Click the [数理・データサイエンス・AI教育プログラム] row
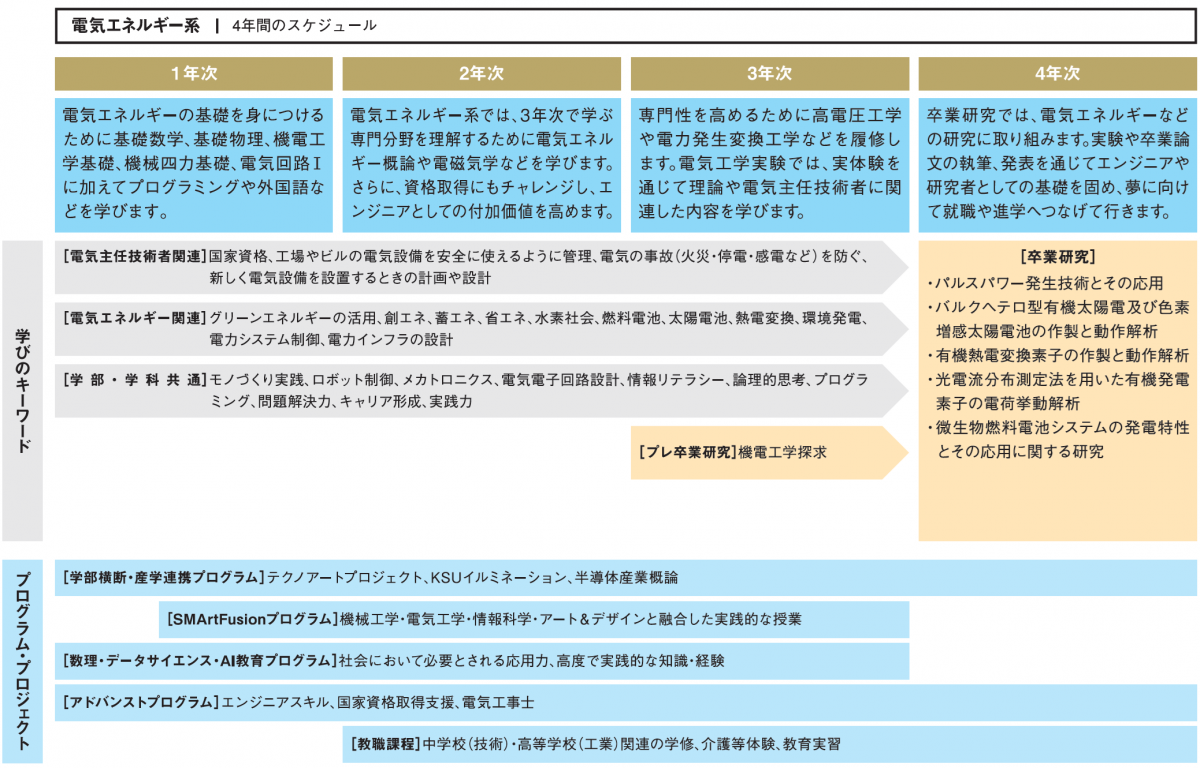This screenshot has width=1200, height=768. (482, 661)
